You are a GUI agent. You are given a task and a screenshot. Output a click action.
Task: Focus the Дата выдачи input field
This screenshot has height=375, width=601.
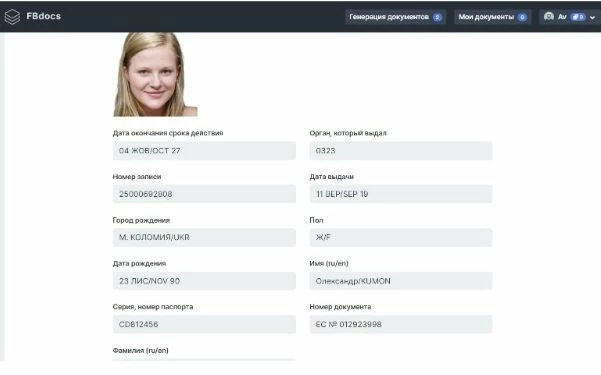pyautogui.click(x=401, y=194)
